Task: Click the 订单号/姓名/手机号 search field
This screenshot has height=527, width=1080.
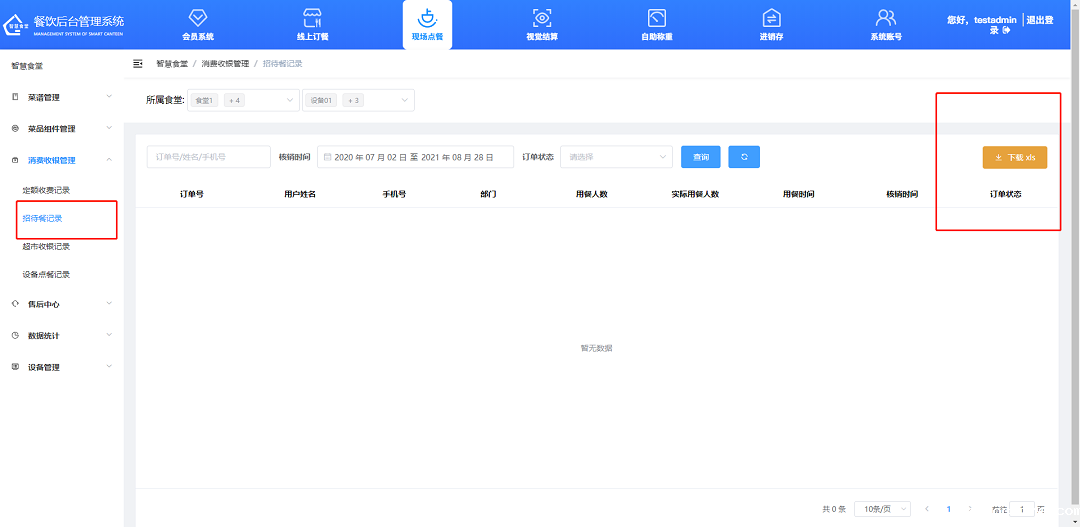Action: [x=208, y=157]
